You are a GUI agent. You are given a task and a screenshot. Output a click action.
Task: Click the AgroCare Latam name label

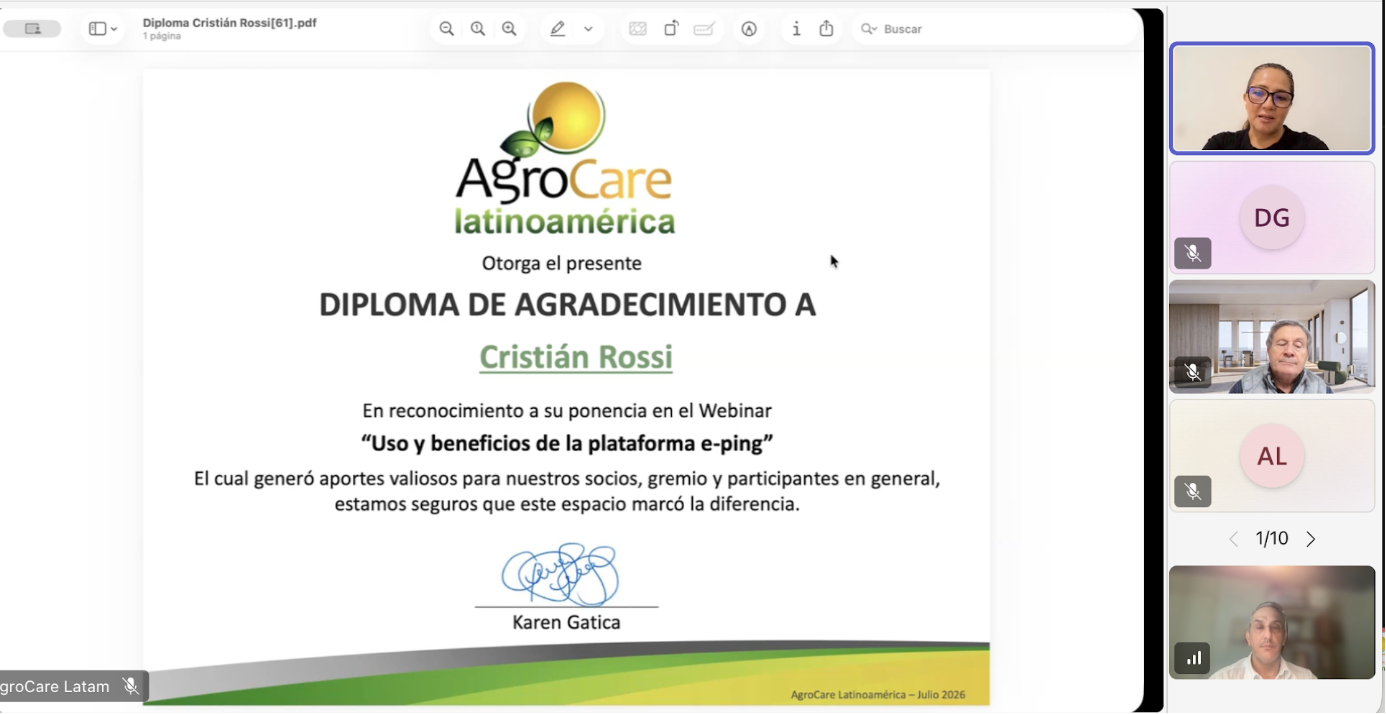coord(55,686)
